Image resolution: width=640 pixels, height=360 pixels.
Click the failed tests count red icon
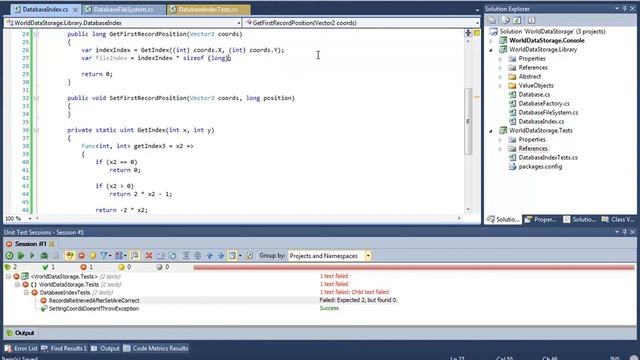pos(83,267)
